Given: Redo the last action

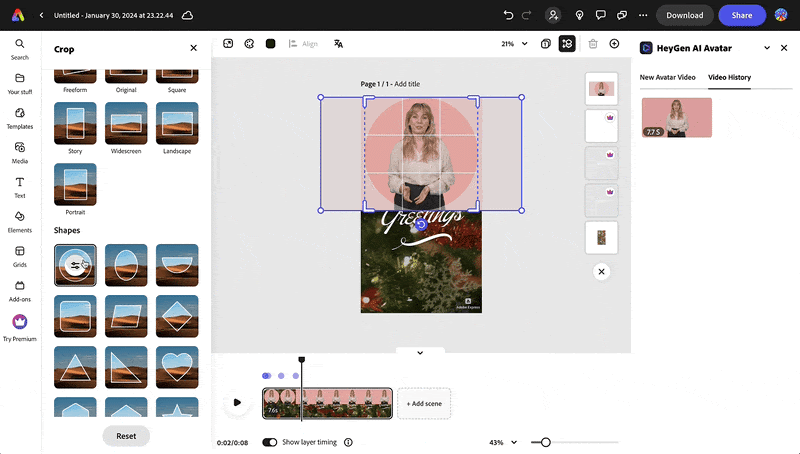Looking at the screenshot, I should pyautogui.click(x=527, y=15).
